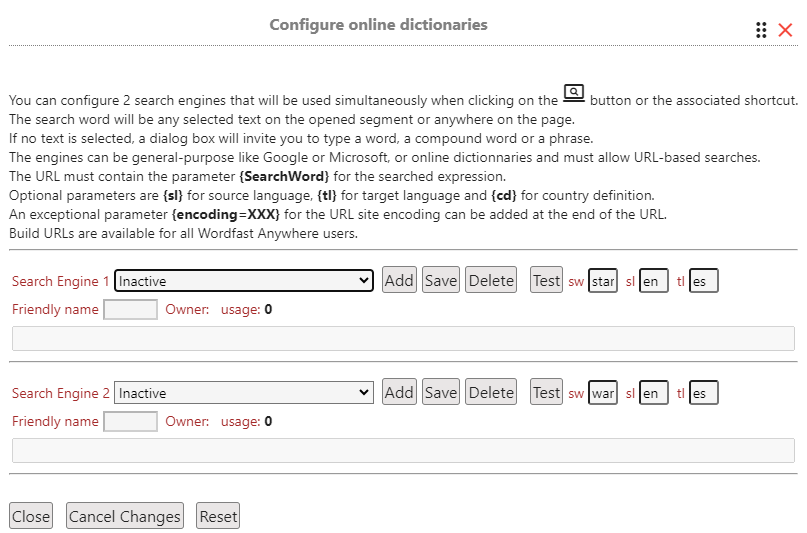The height and width of the screenshot is (533, 807).
Task: Click Add for Search Engine 1
Action: coord(399,280)
